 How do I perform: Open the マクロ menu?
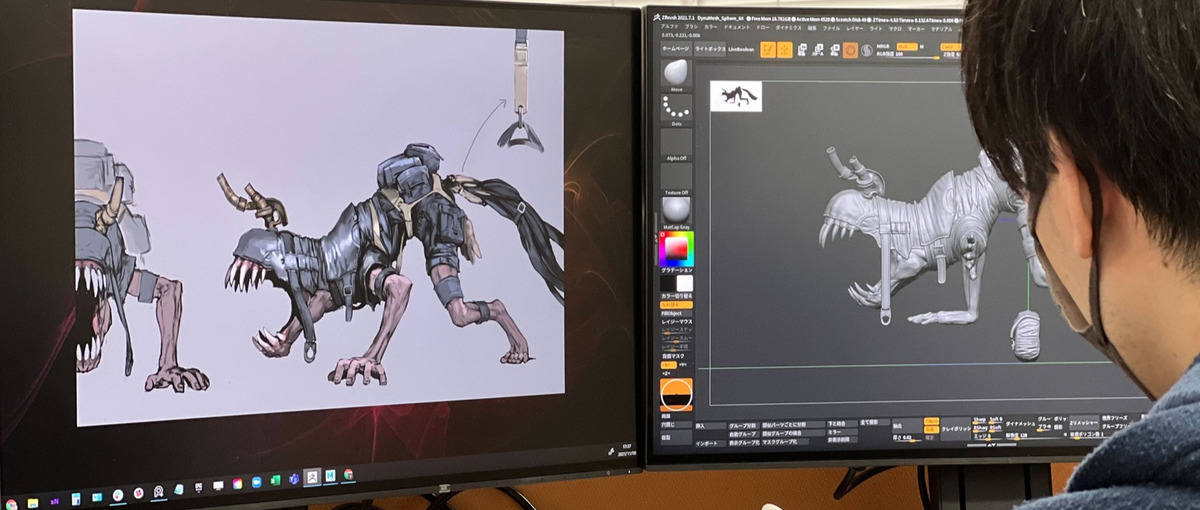point(896,27)
